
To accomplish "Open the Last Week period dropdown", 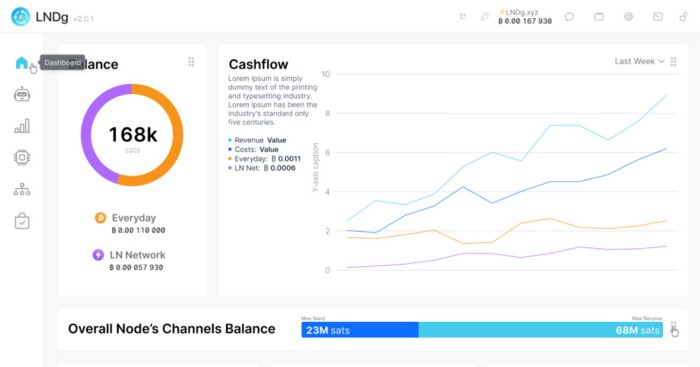I will [639, 61].
